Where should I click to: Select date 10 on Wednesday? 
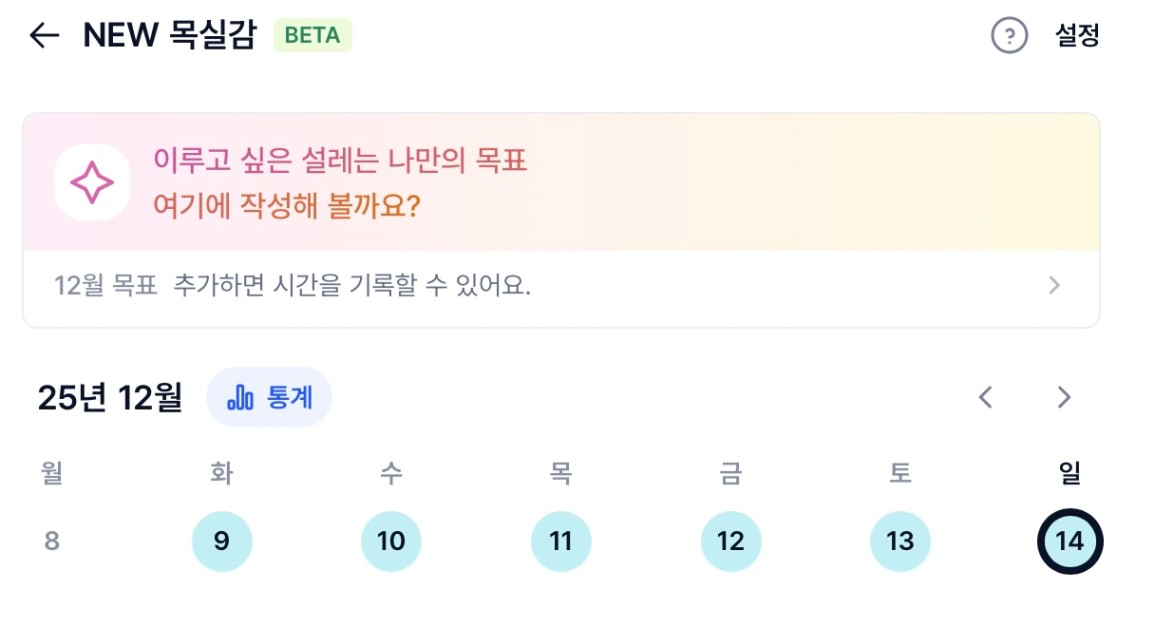pyautogui.click(x=391, y=542)
